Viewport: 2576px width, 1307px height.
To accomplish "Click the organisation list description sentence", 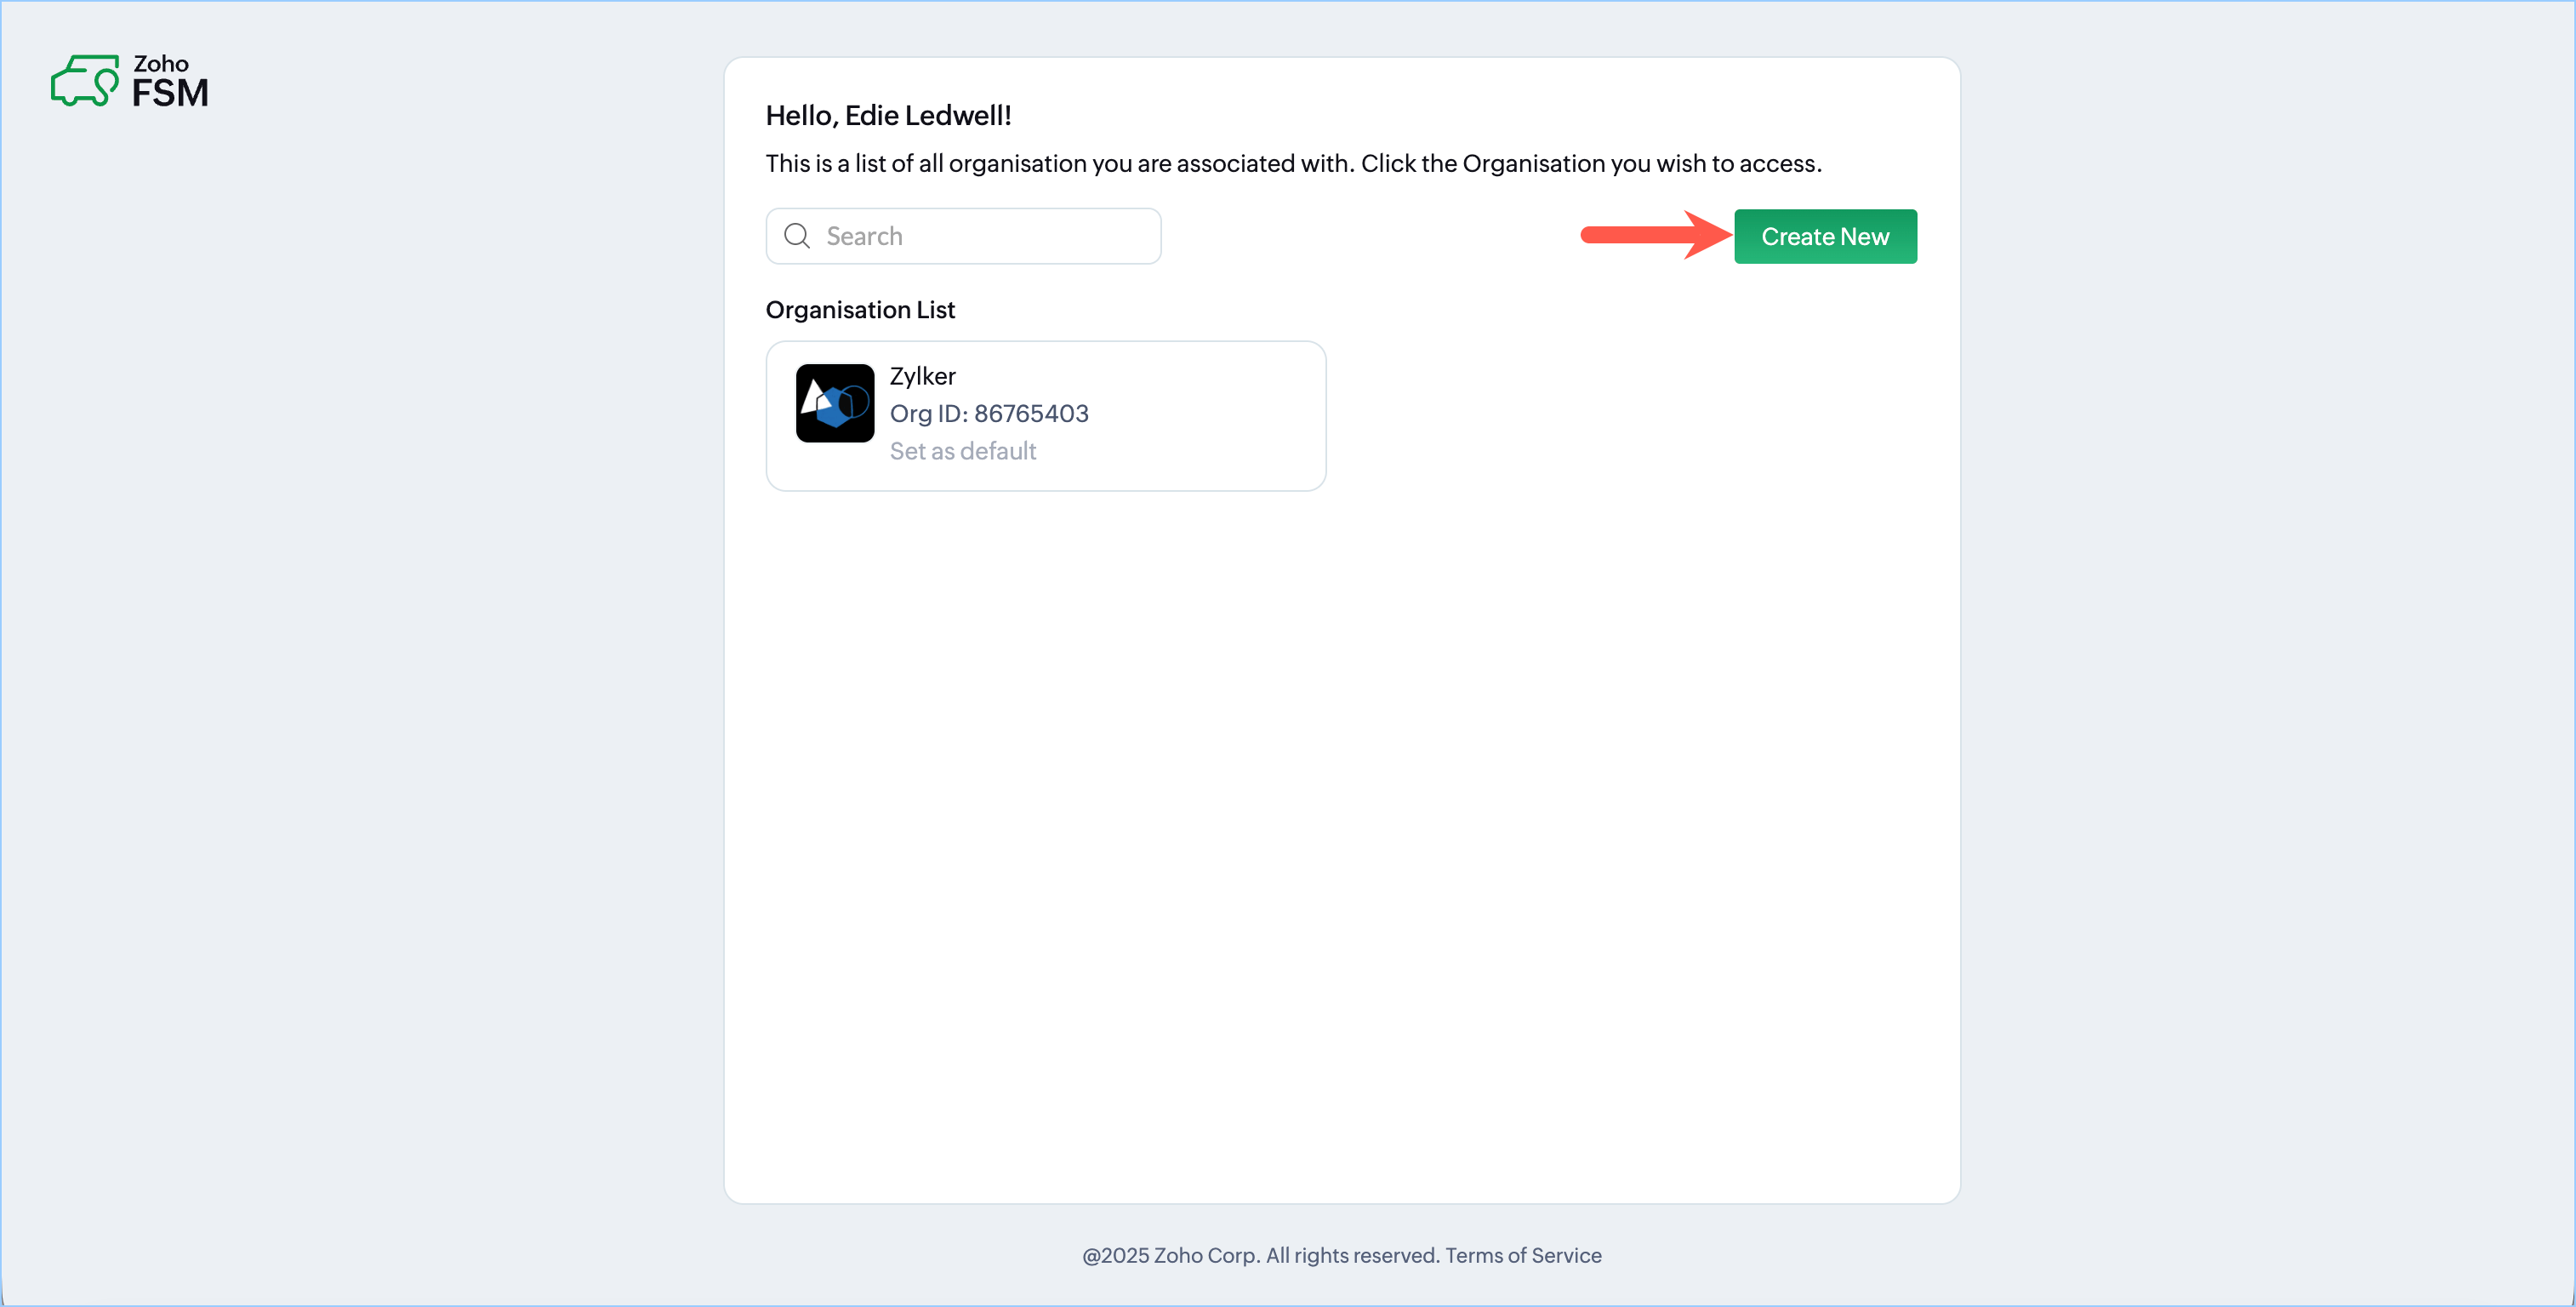I will 1293,164.
